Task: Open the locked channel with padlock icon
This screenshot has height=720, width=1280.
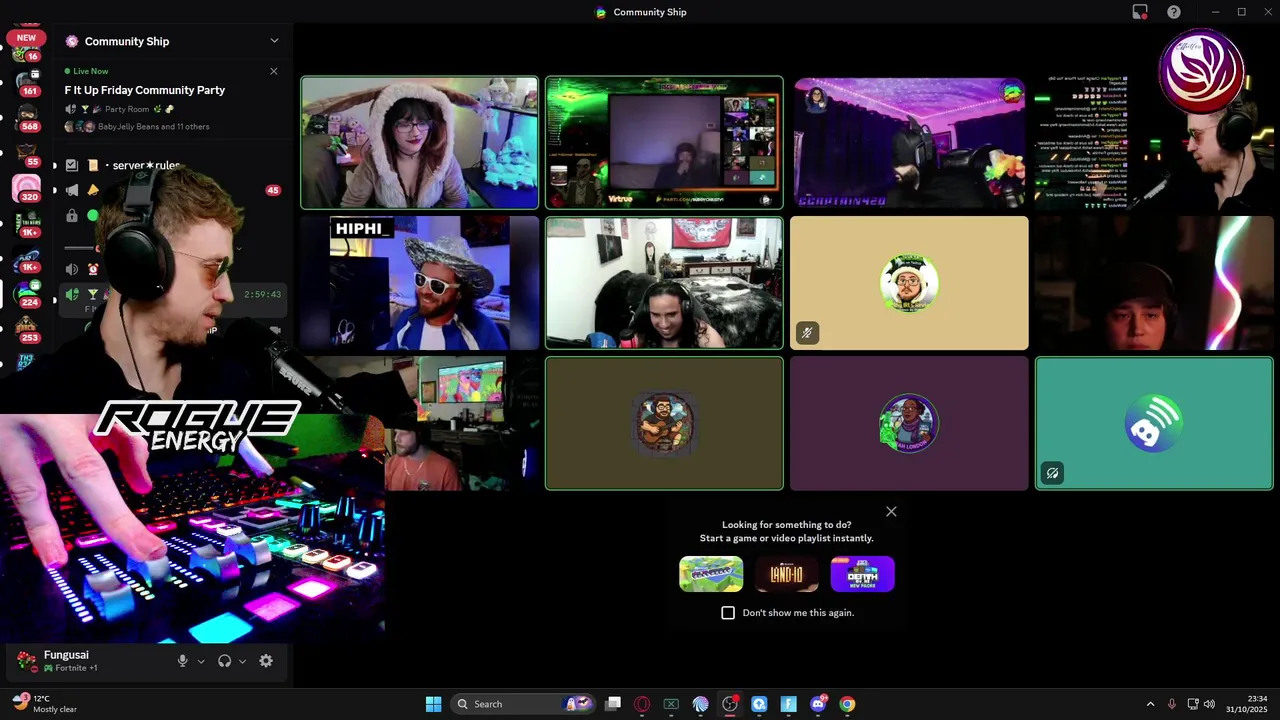Action: click(x=72, y=215)
